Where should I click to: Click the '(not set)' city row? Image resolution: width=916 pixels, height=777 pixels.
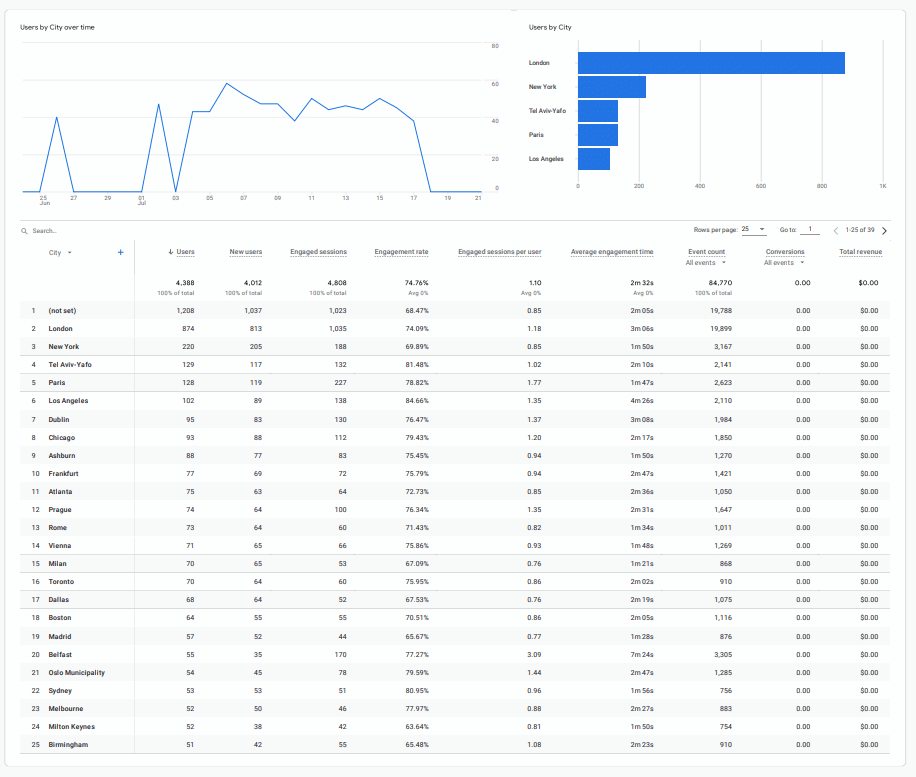click(62, 311)
